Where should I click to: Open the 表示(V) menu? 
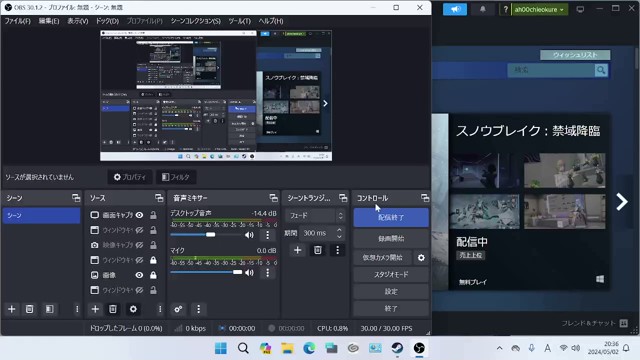coord(78,21)
